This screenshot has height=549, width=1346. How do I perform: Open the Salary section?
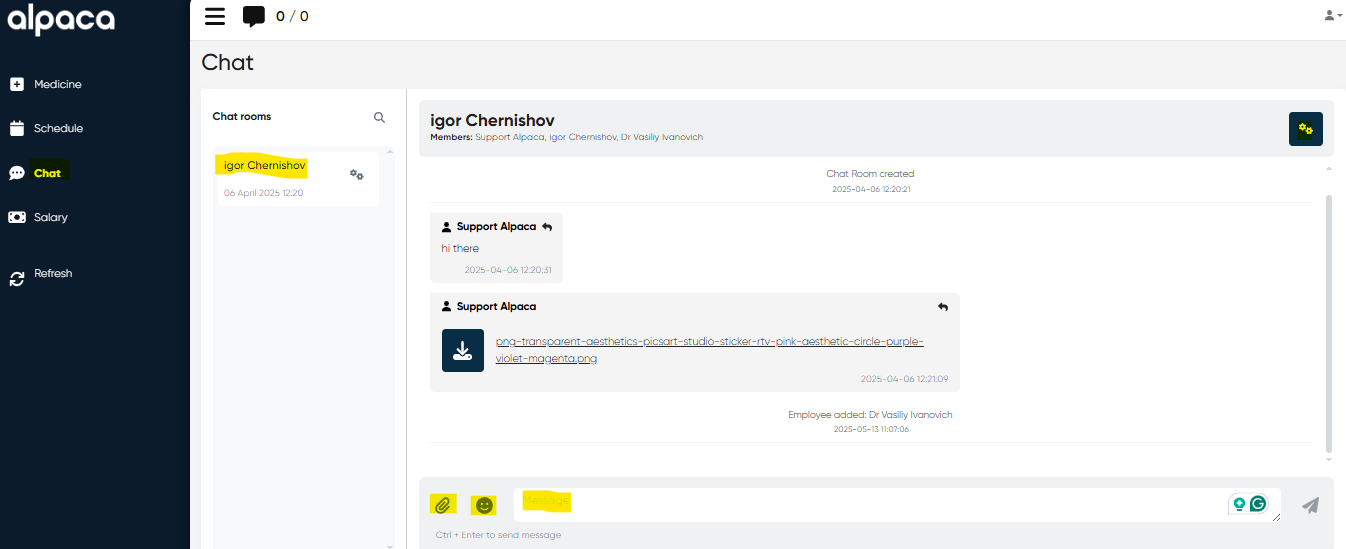coord(50,217)
